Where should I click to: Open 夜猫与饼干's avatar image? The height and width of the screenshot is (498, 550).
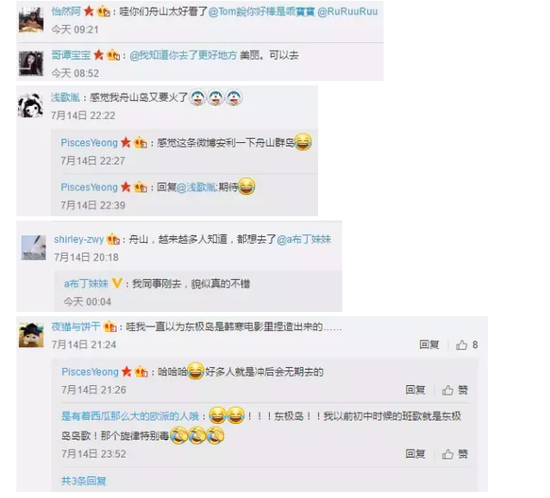(31, 335)
